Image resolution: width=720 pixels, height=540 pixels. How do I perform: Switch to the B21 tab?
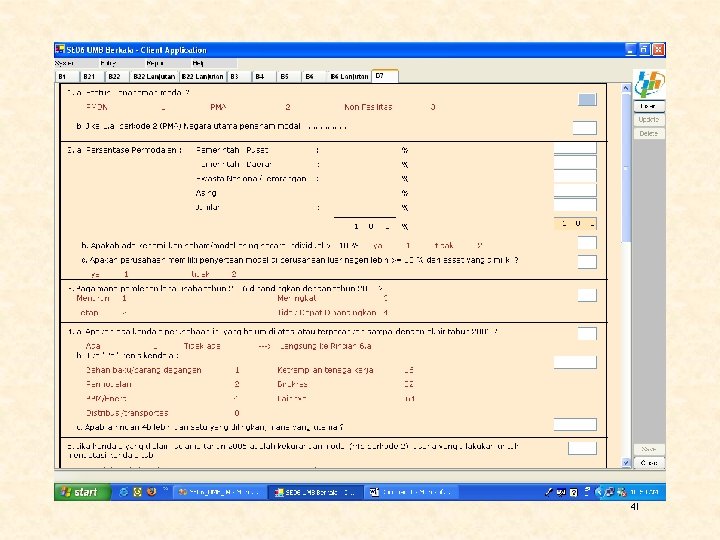[x=91, y=76]
